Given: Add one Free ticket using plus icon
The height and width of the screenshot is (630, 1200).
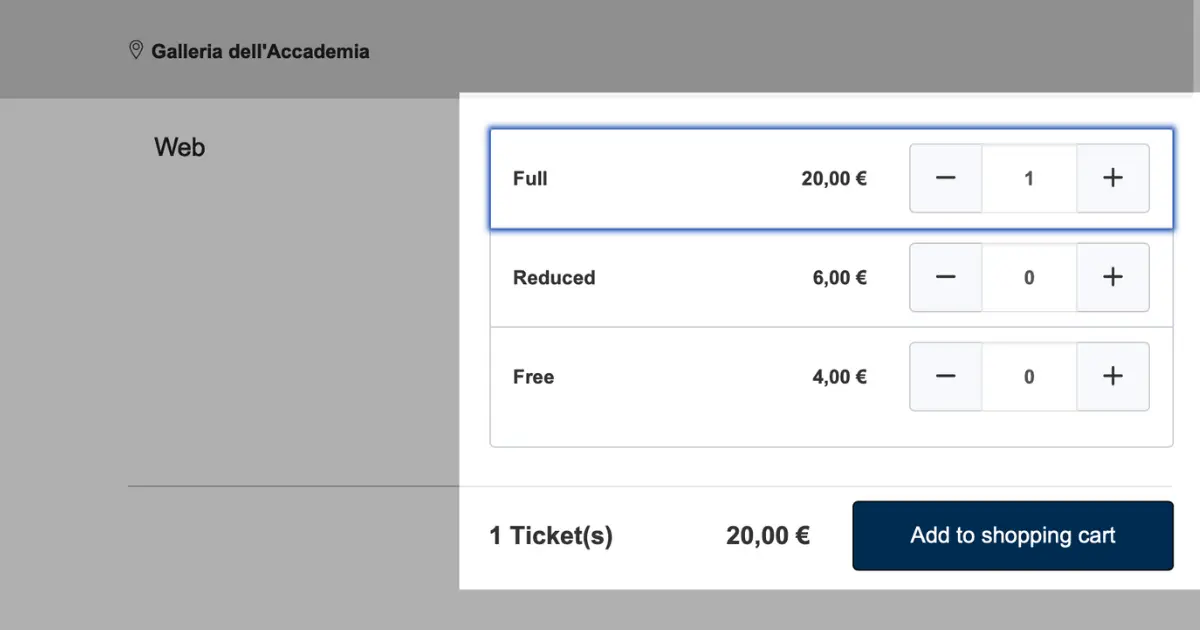Looking at the screenshot, I should point(1113,377).
